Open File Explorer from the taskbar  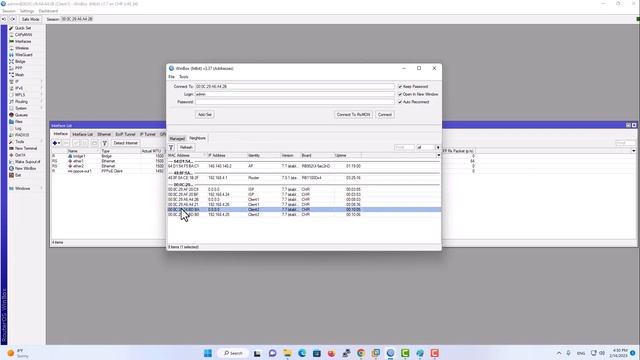pos(287,353)
